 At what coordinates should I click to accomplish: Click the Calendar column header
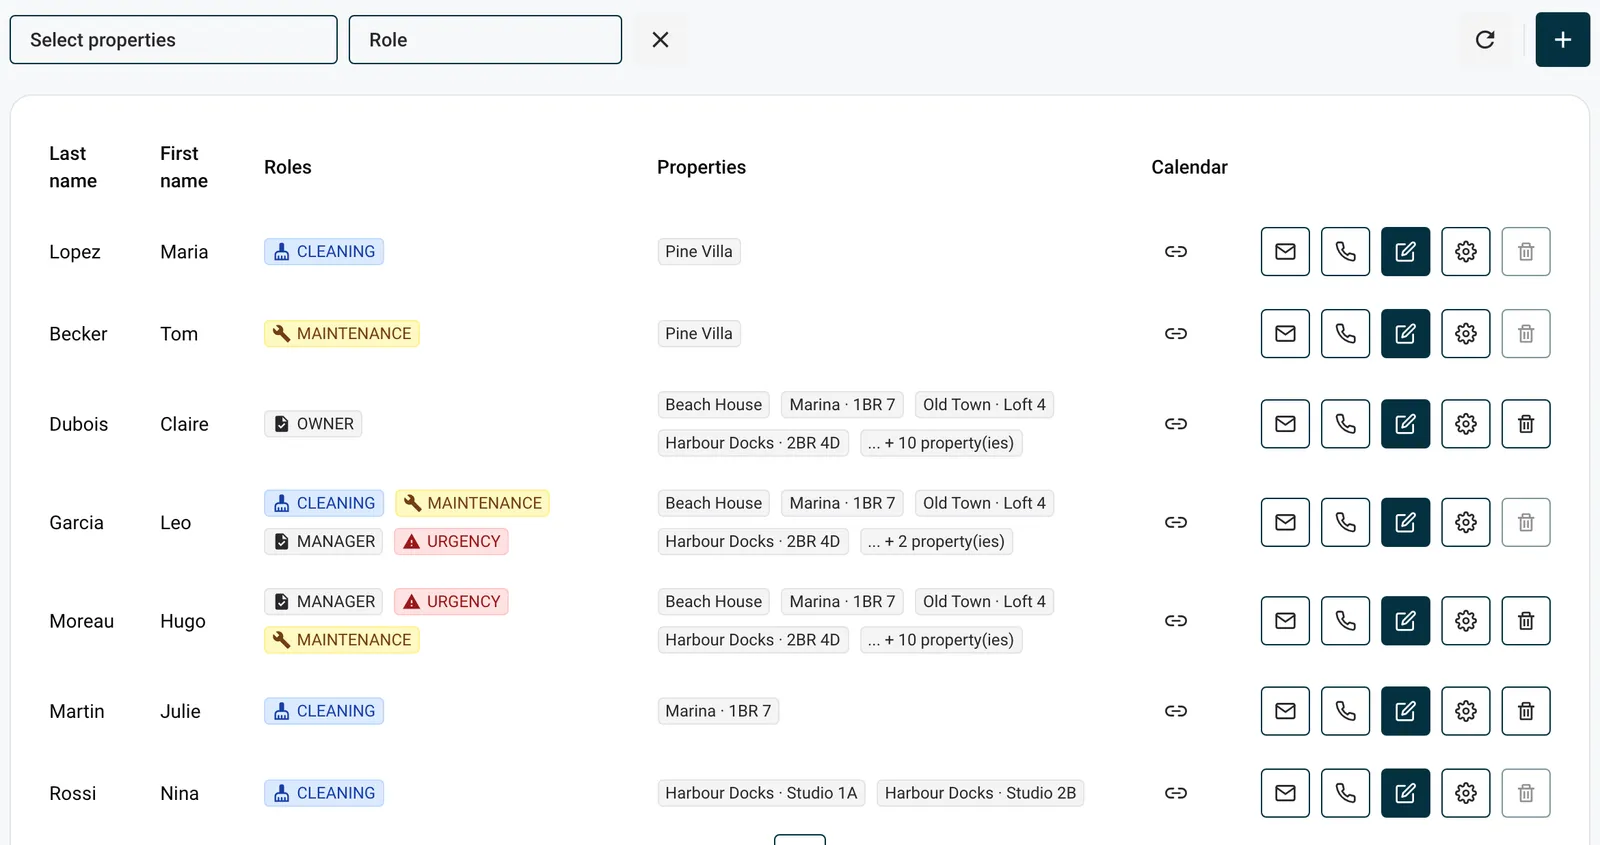1189,167
